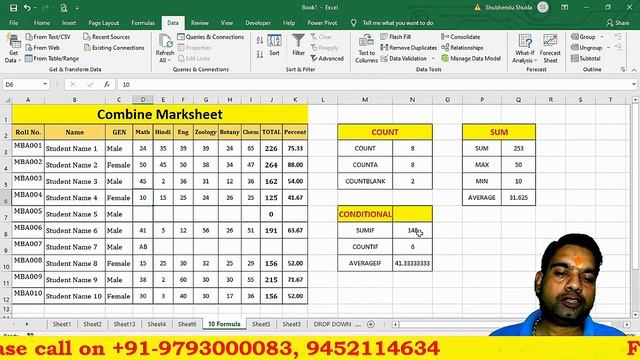640x360 pixels.
Task: Click Tell me what you want search
Action: (x=392, y=23)
